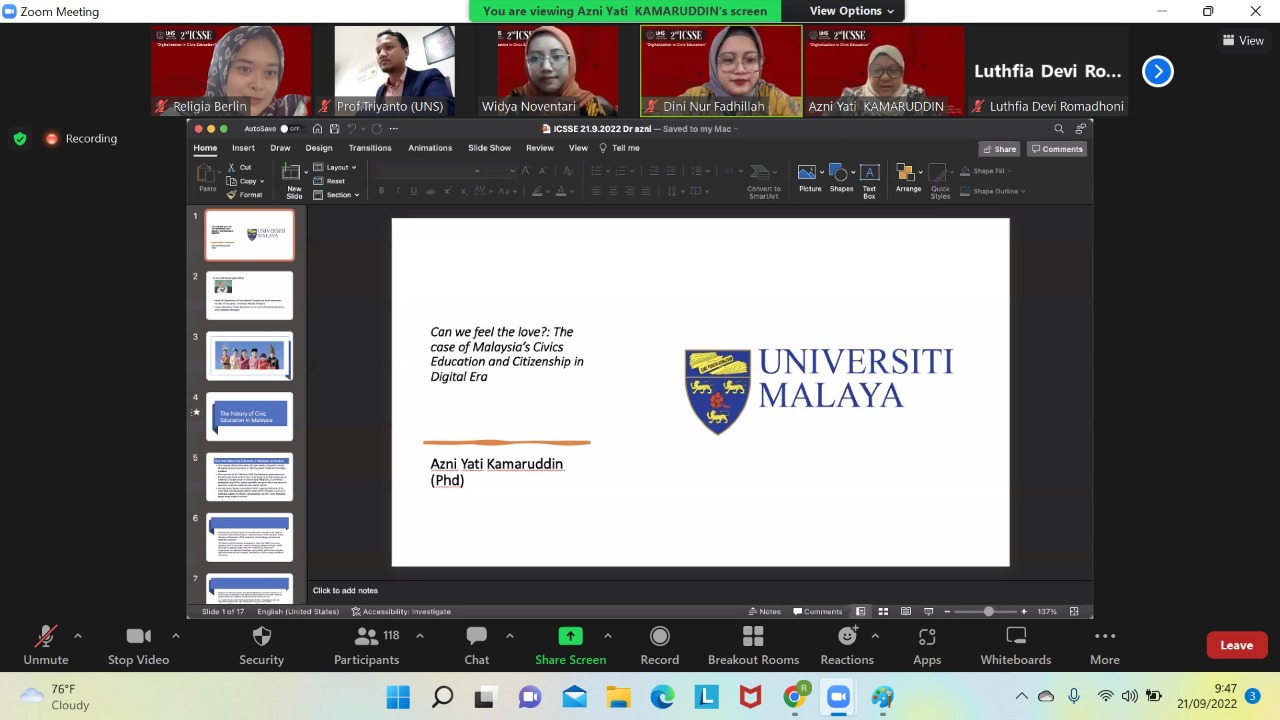Select slide 3 thumbnail in the slide panel
This screenshot has width=1280, height=720.
(249, 356)
